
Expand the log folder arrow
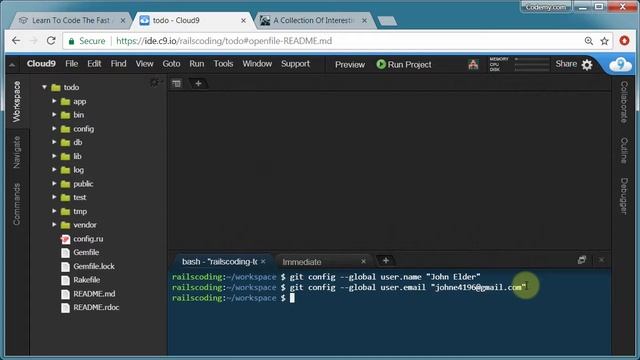54,169
